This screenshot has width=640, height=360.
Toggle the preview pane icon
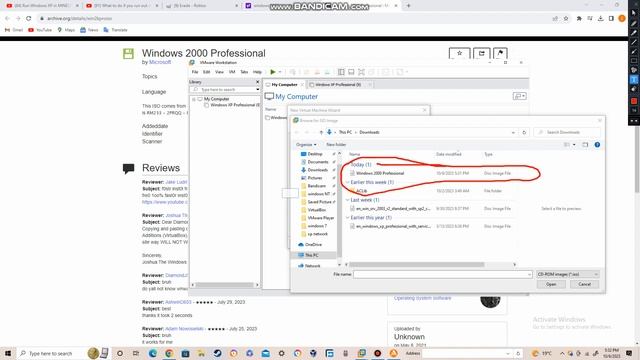coord(585,144)
